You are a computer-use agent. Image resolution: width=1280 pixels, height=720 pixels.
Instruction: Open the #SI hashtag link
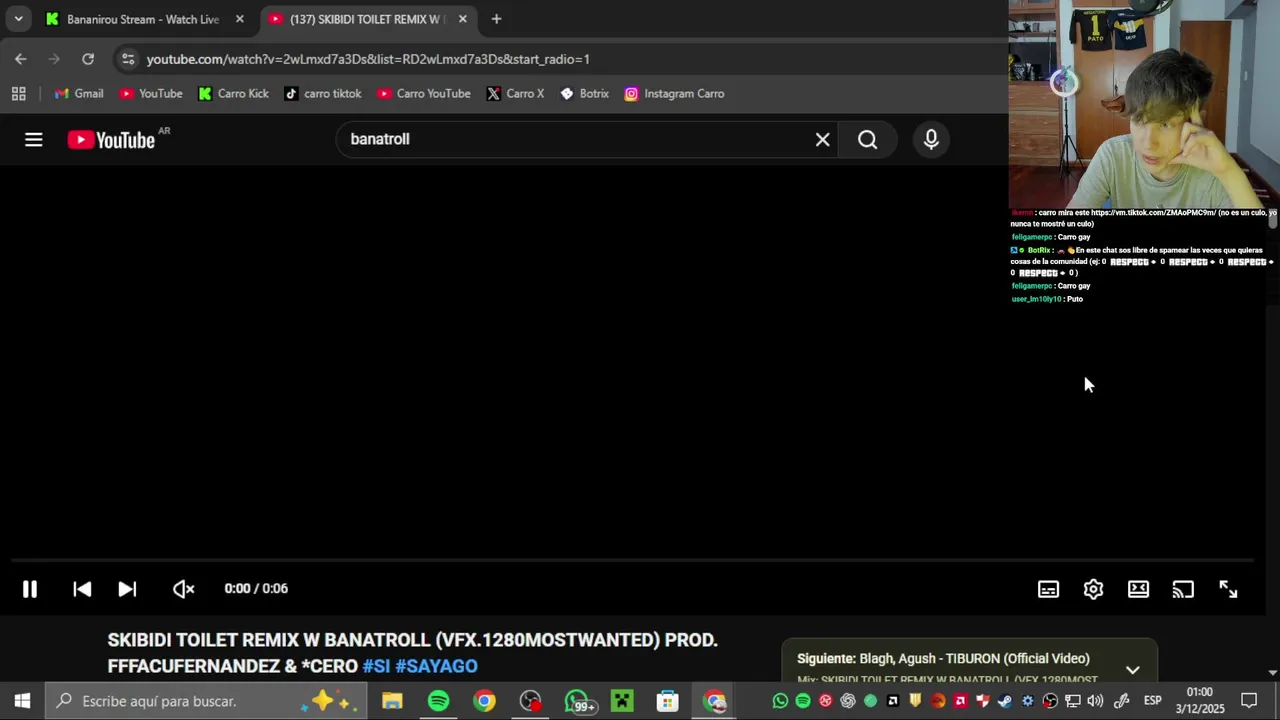(376, 666)
